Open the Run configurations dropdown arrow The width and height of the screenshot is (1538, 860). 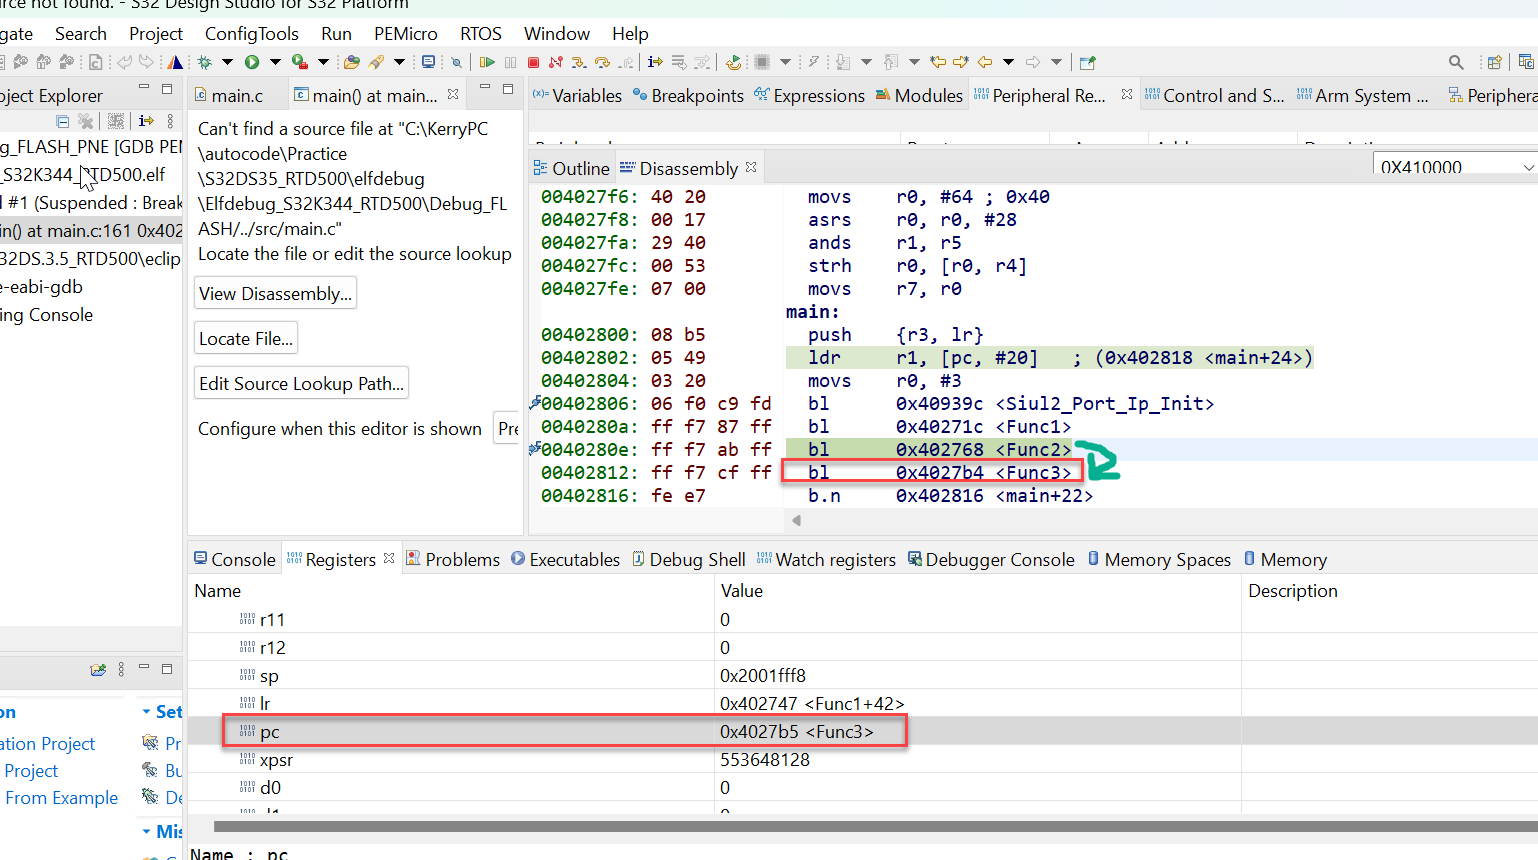point(275,61)
